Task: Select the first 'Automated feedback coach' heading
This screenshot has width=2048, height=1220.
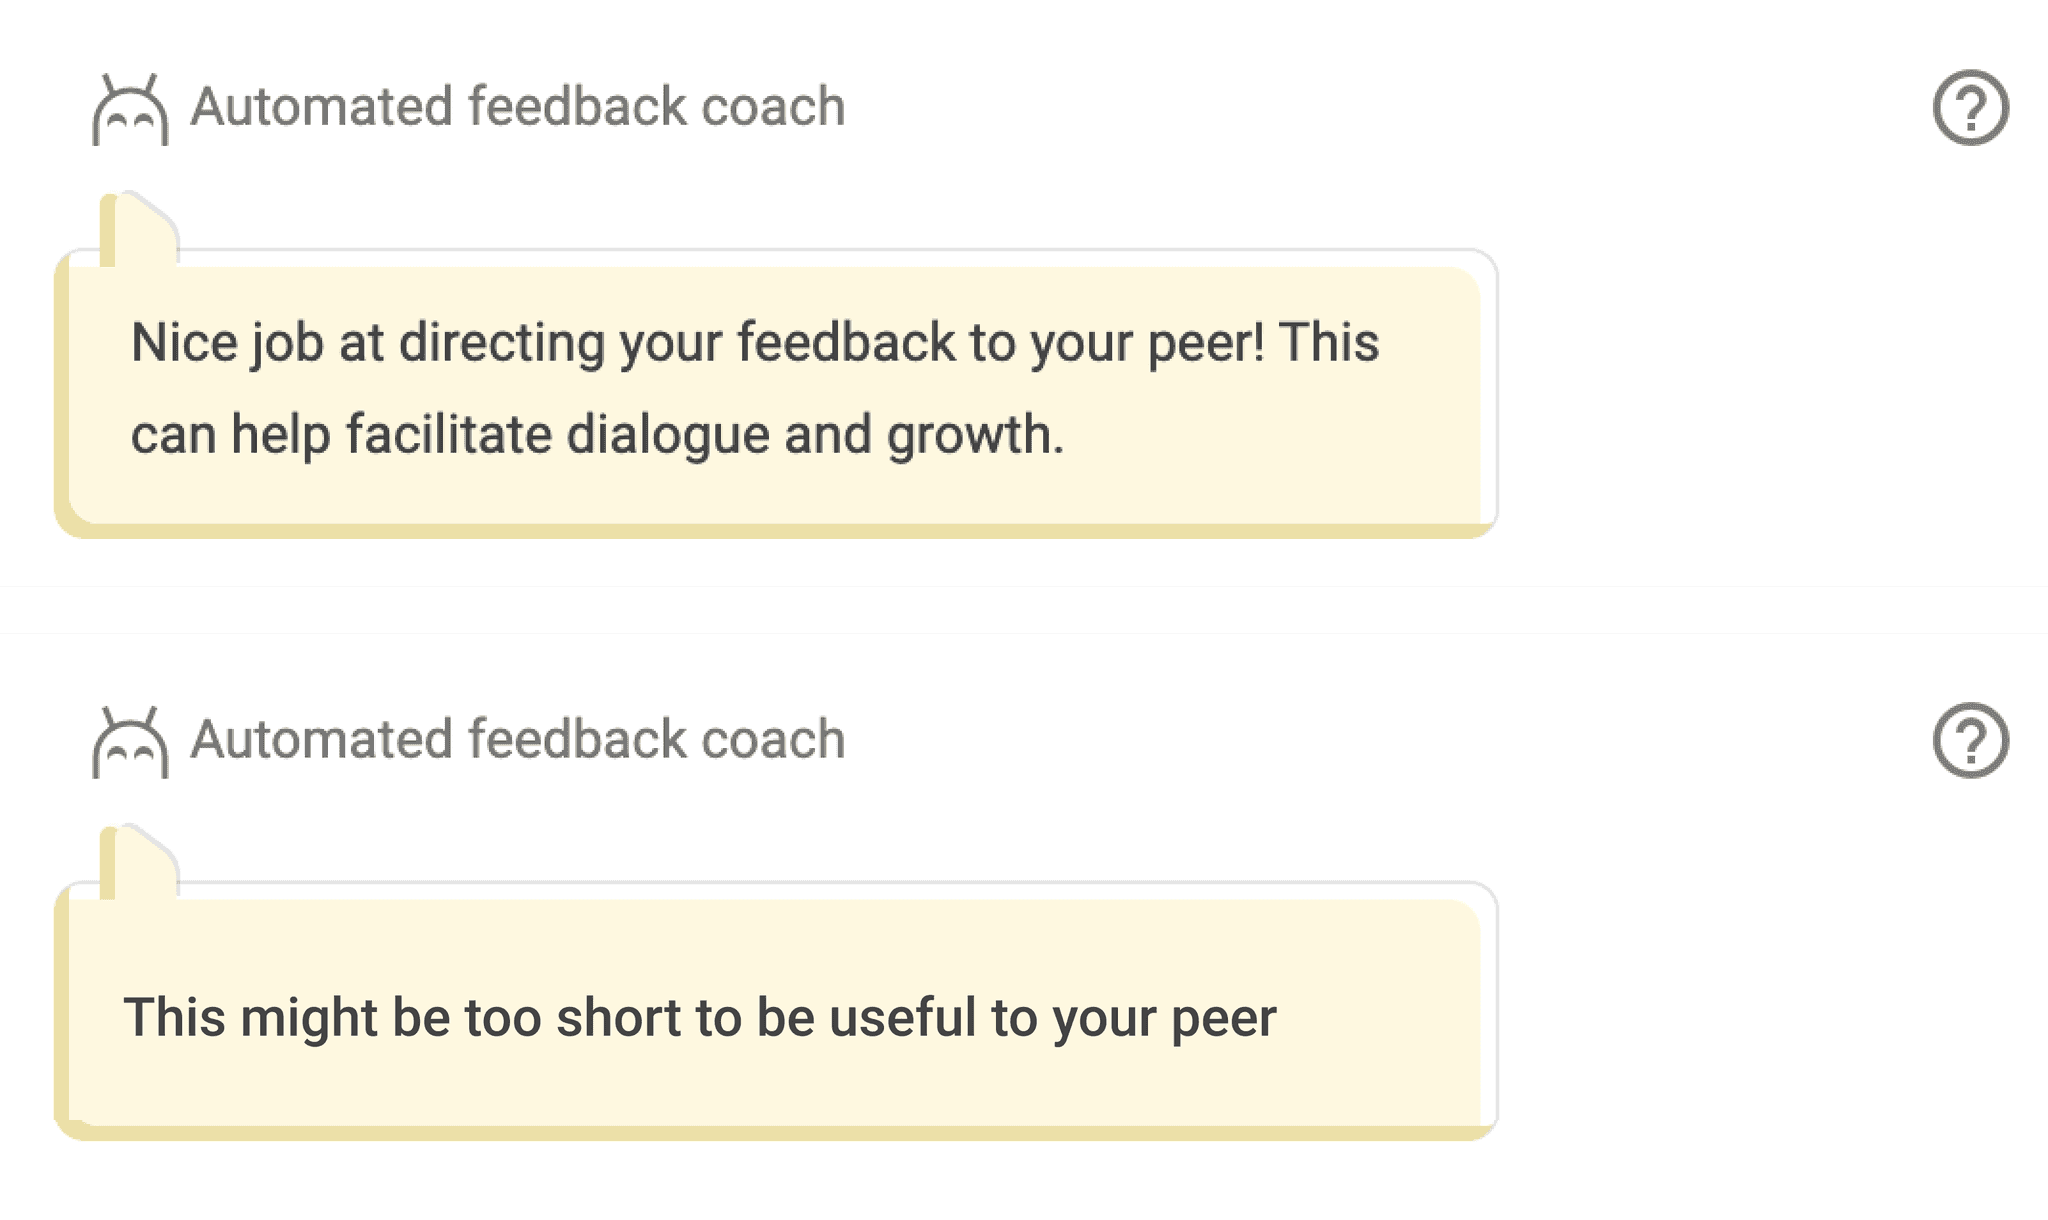Action: [x=518, y=106]
